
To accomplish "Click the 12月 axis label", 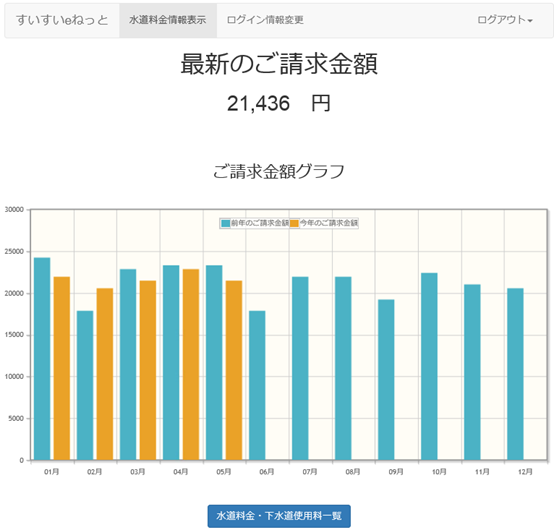I will coord(525,472).
